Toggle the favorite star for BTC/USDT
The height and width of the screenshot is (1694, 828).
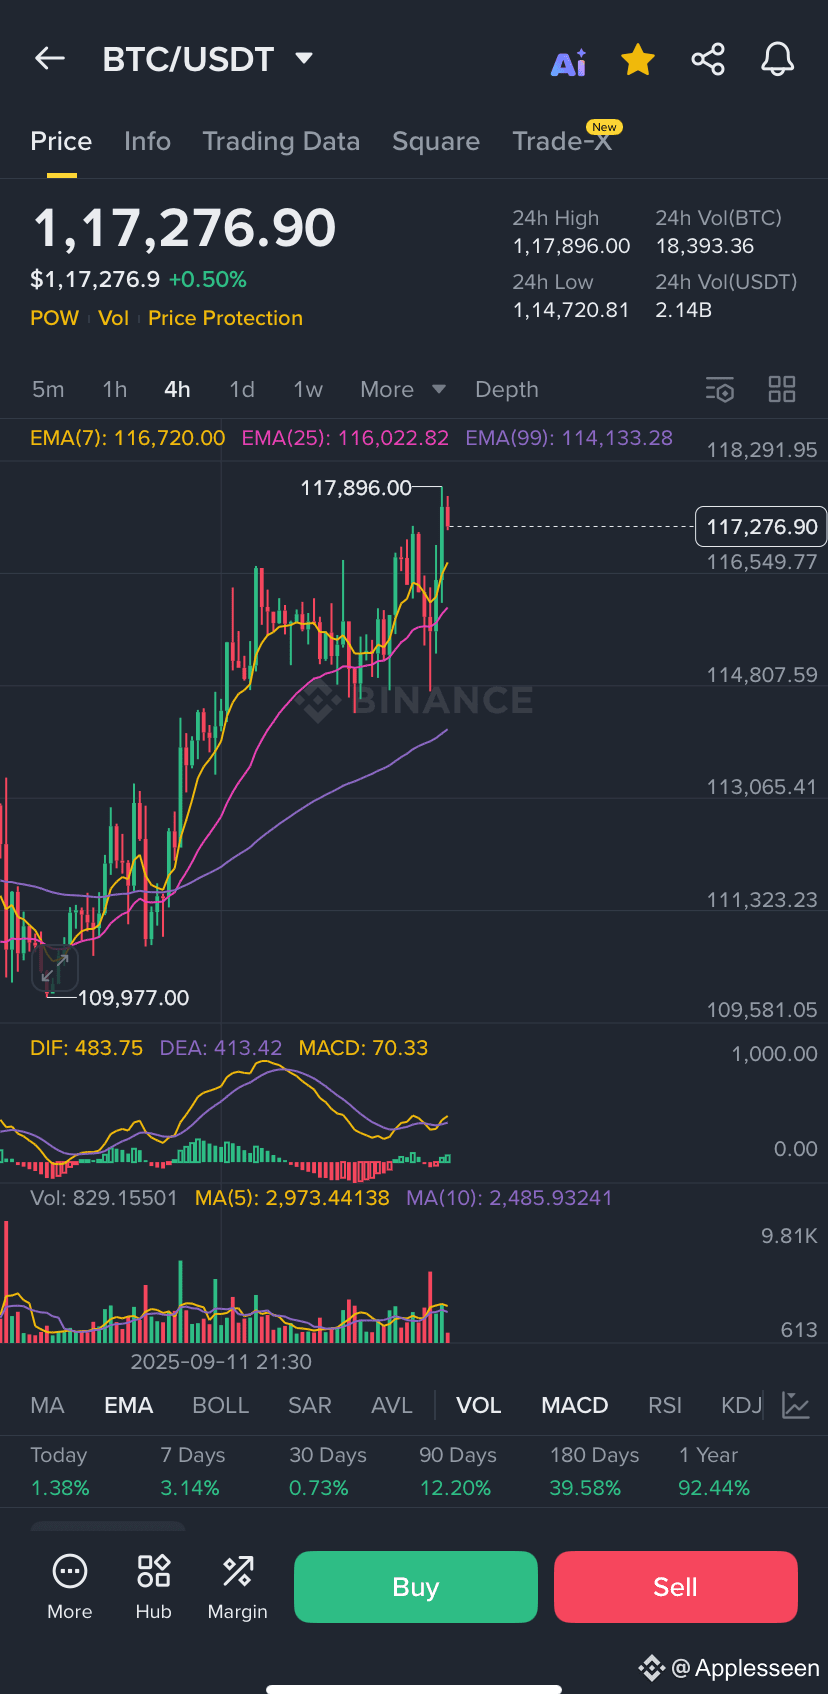pyautogui.click(x=638, y=60)
